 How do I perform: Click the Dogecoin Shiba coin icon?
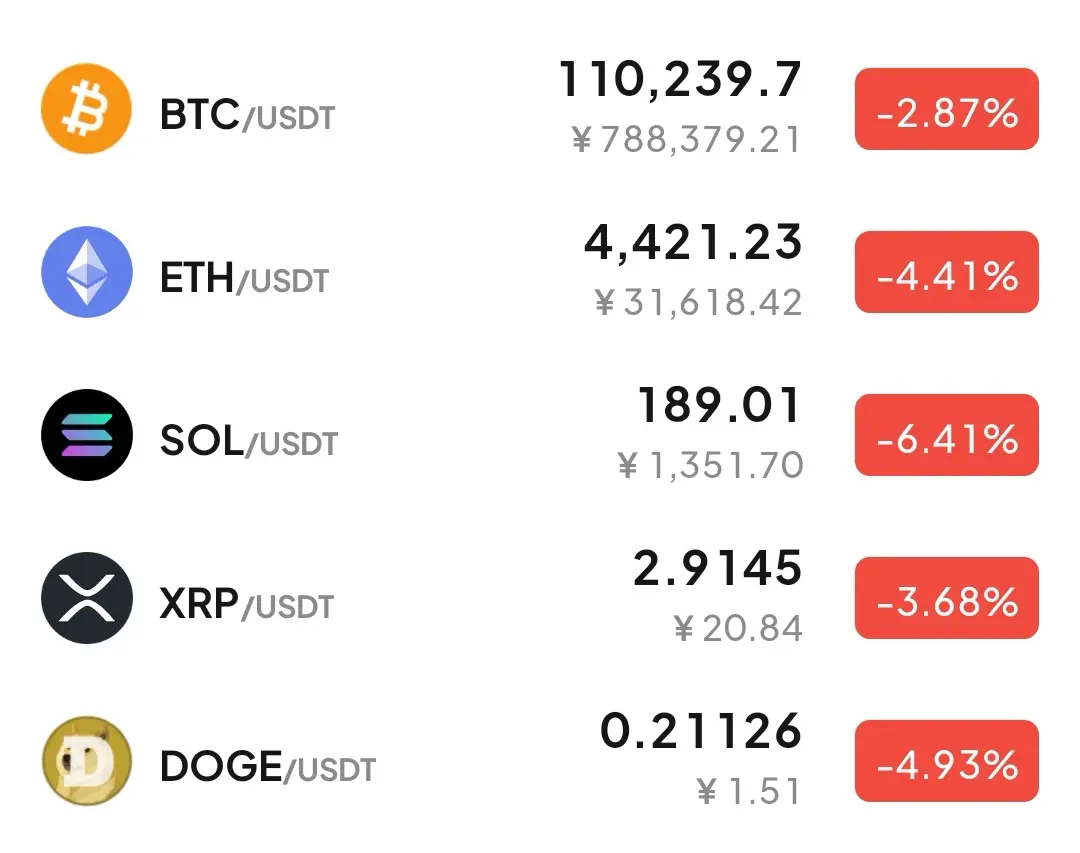pos(87,761)
